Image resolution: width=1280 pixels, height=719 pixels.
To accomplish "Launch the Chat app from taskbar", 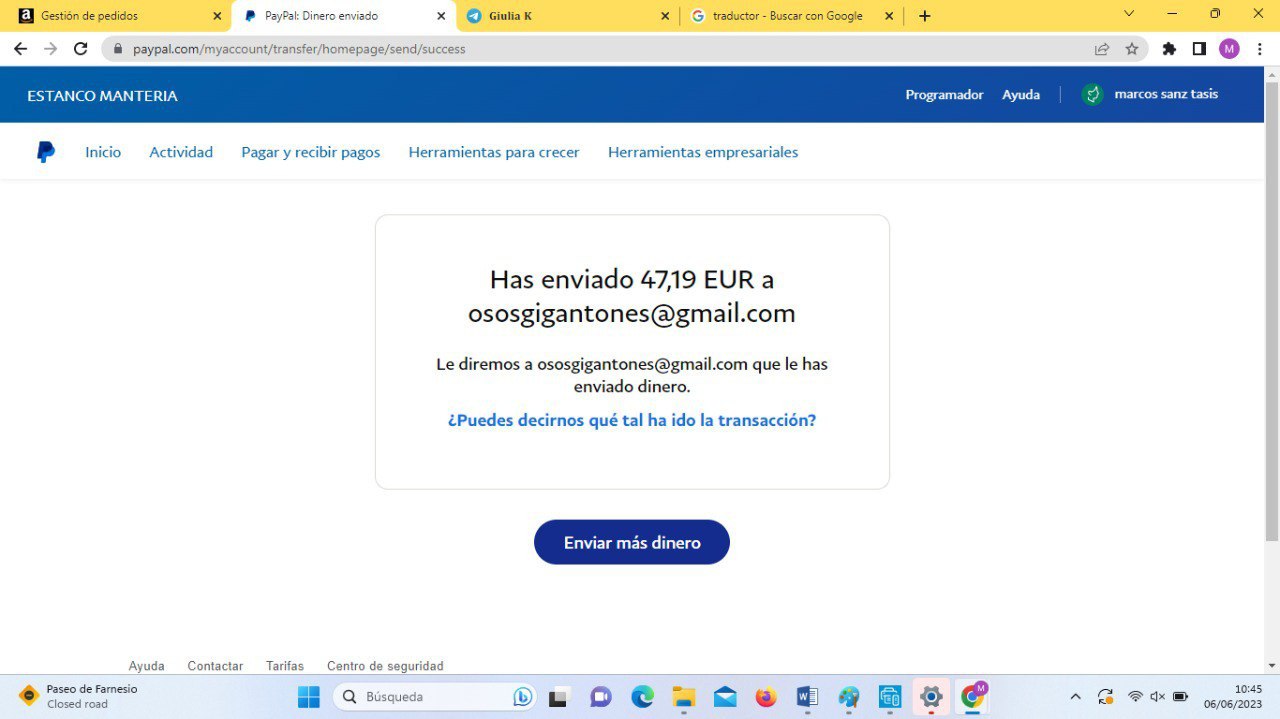I will tap(600, 697).
